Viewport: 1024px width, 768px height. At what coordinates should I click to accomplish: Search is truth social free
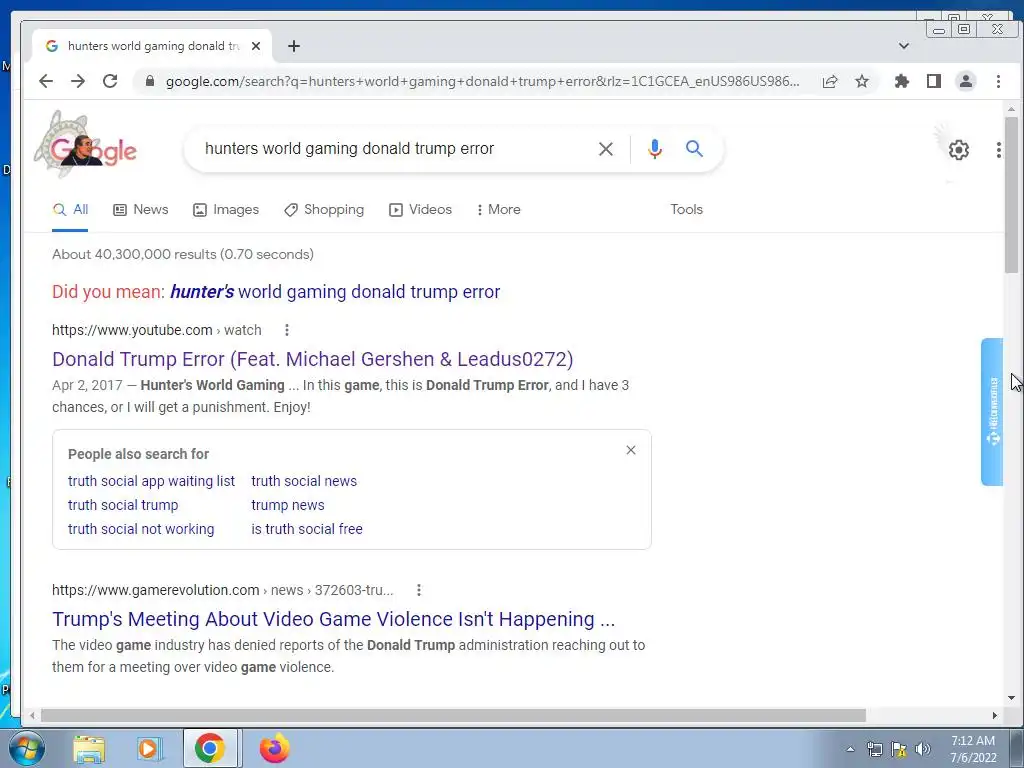coord(307,530)
